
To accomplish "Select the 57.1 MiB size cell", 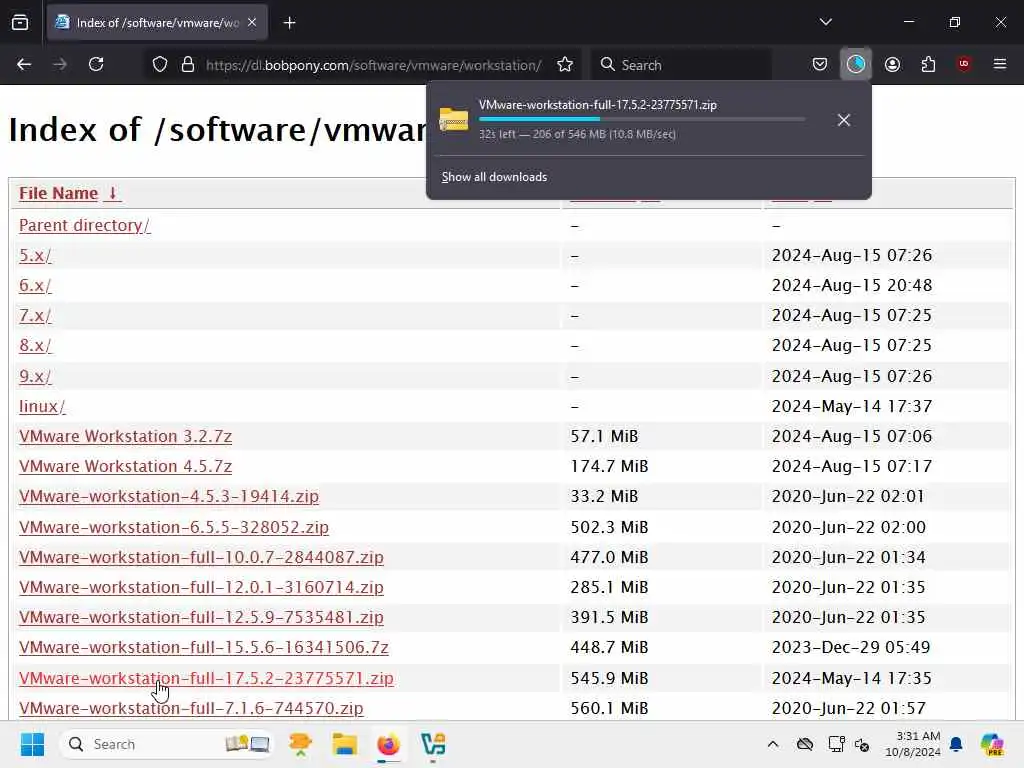I will (x=604, y=436).
